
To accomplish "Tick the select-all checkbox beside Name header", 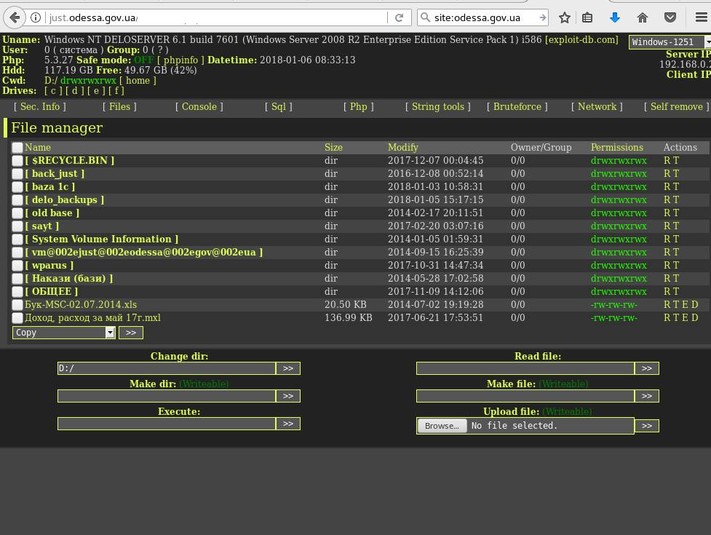I will [x=17, y=148].
